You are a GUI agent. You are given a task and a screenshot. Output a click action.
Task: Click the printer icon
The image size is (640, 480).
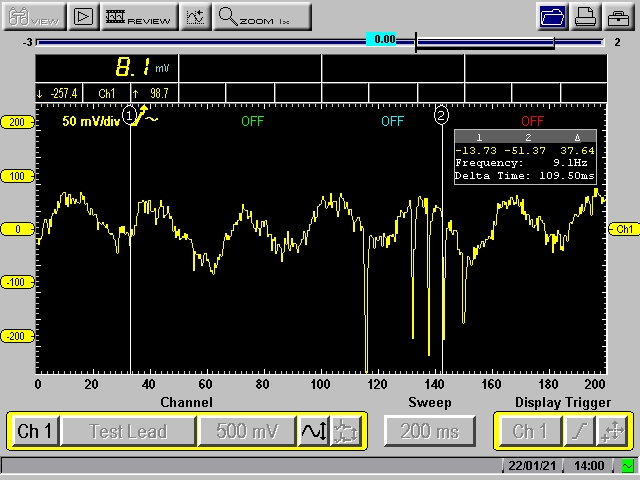click(585, 17)
